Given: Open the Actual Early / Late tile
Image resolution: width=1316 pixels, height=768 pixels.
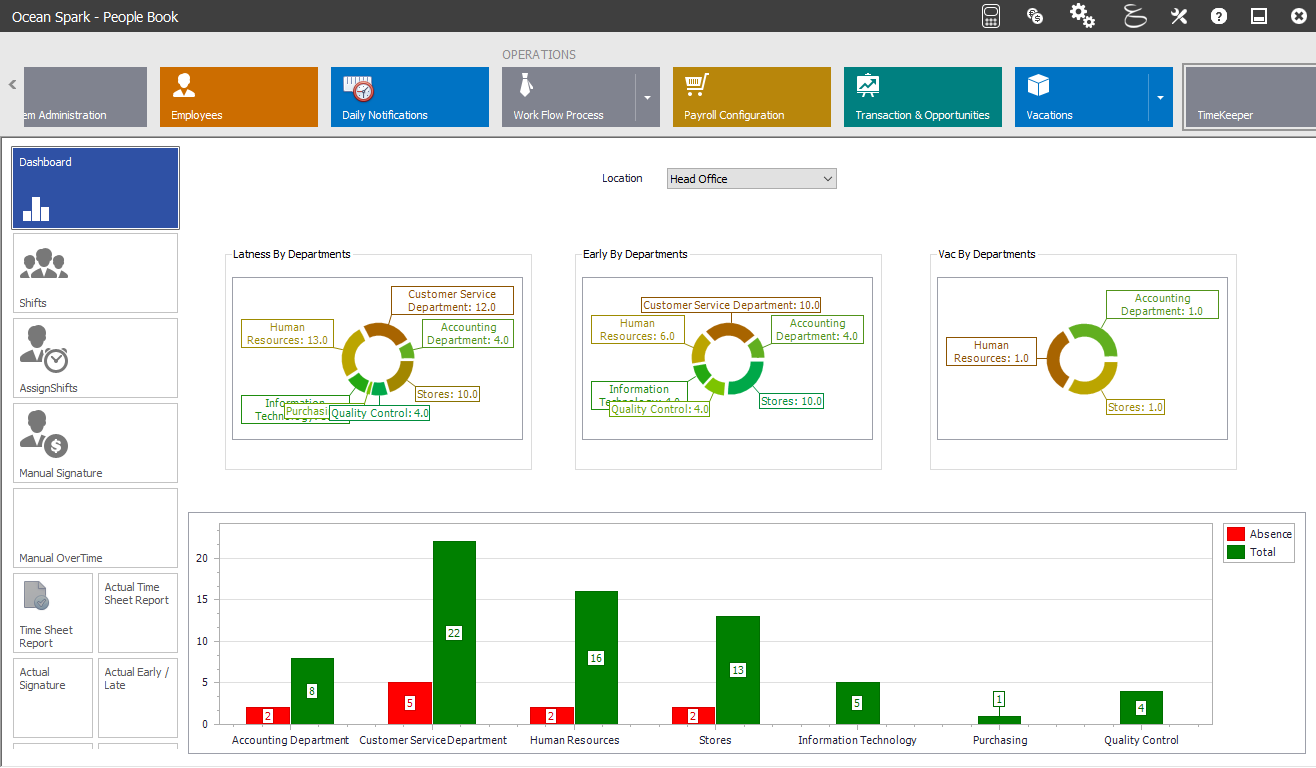Looking at the screenshot, I should [x=138, y=698].
